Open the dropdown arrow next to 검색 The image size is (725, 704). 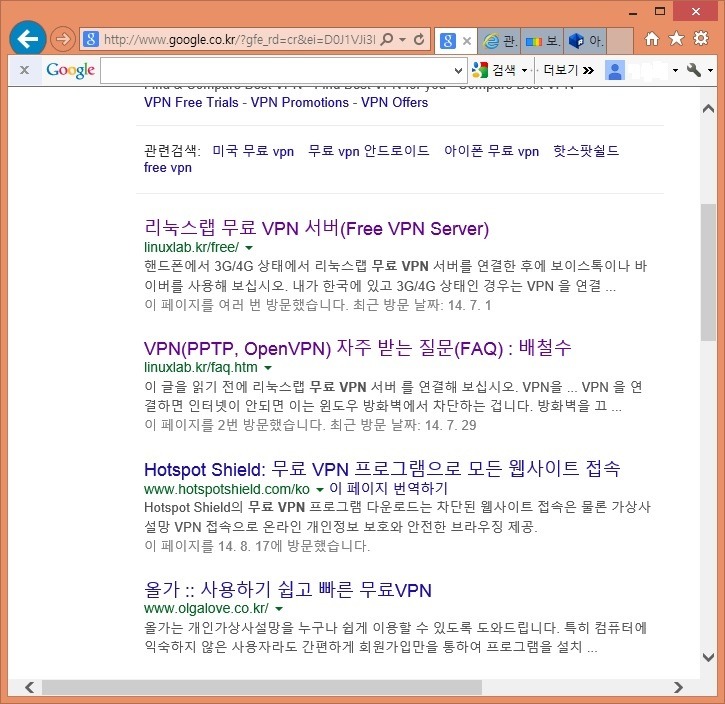[x=524, y=71]
